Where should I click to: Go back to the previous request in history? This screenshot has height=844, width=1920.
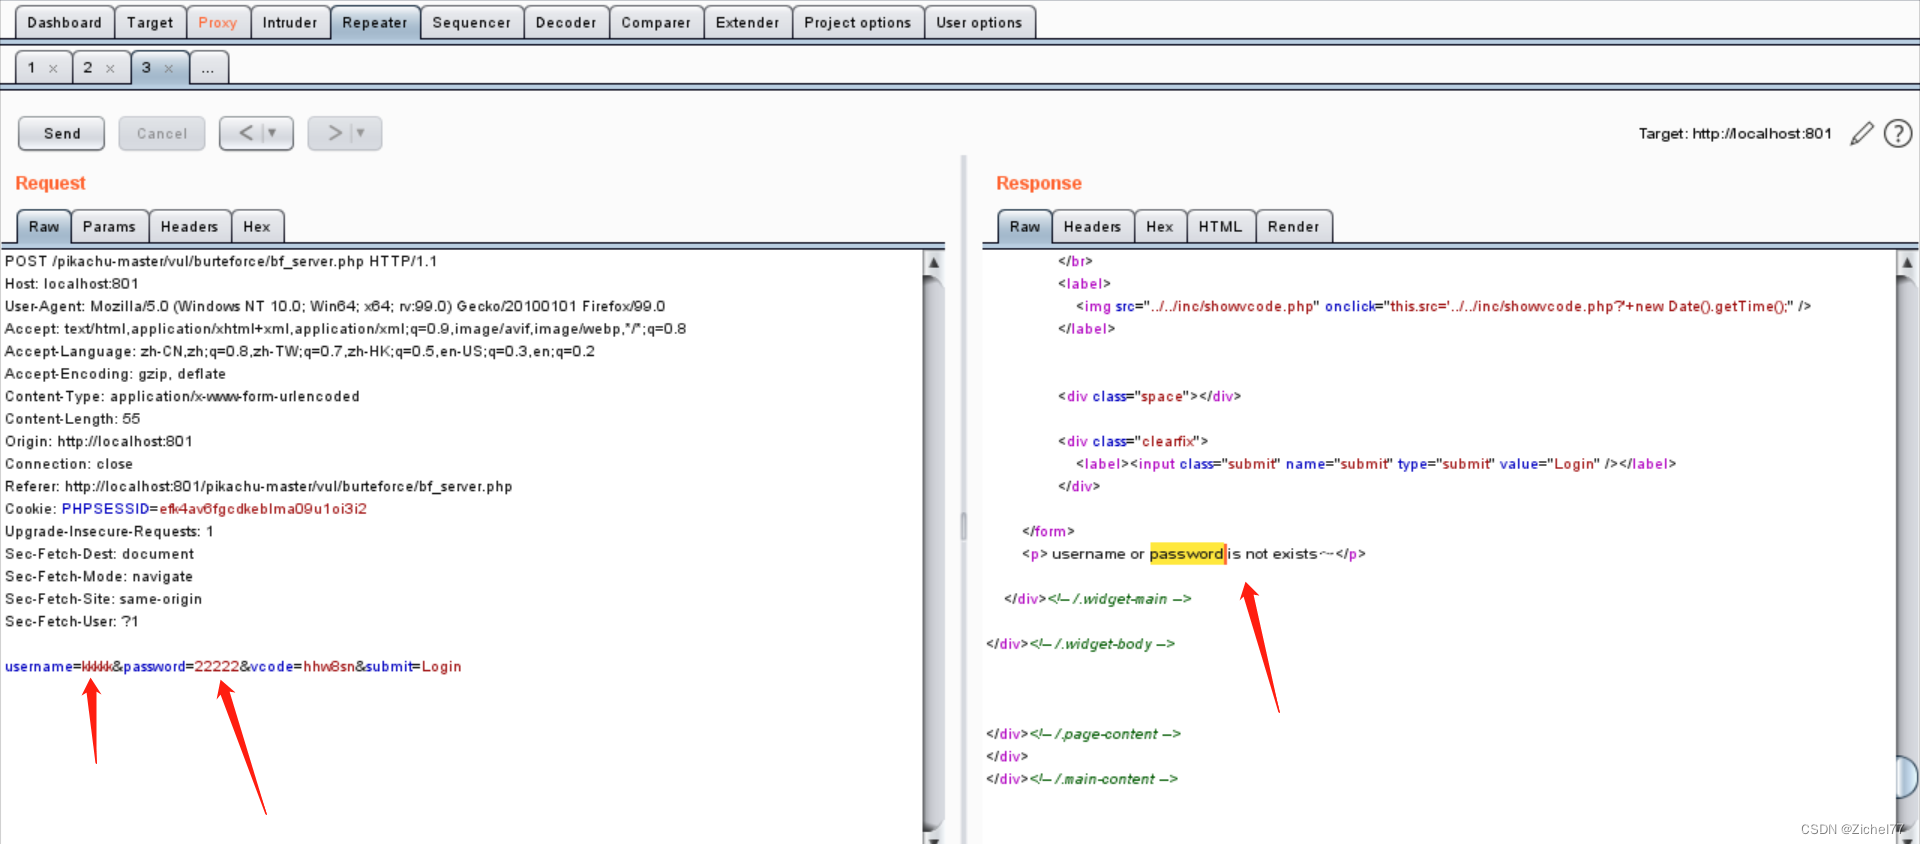point(246,133)
